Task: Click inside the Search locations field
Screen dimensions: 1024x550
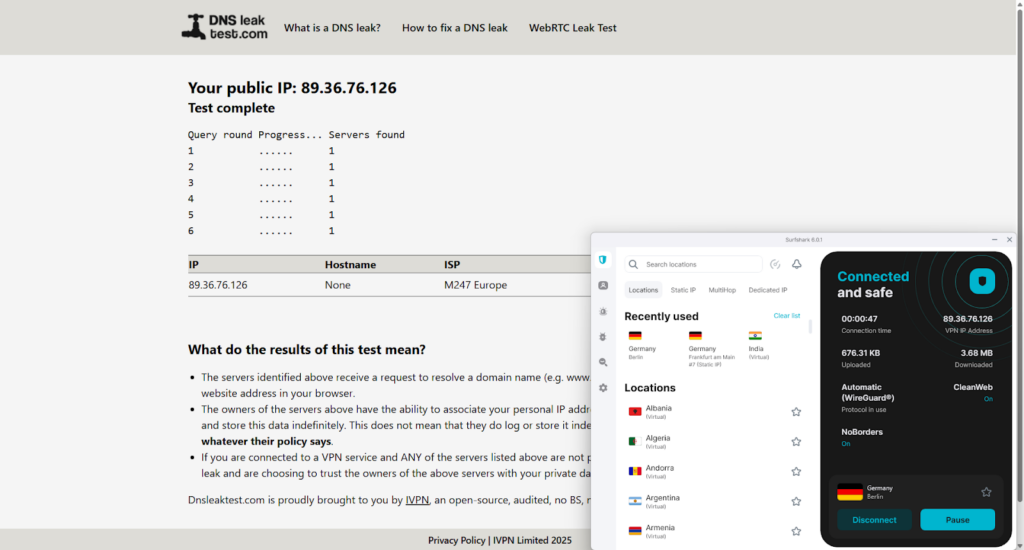Action: 694,265
